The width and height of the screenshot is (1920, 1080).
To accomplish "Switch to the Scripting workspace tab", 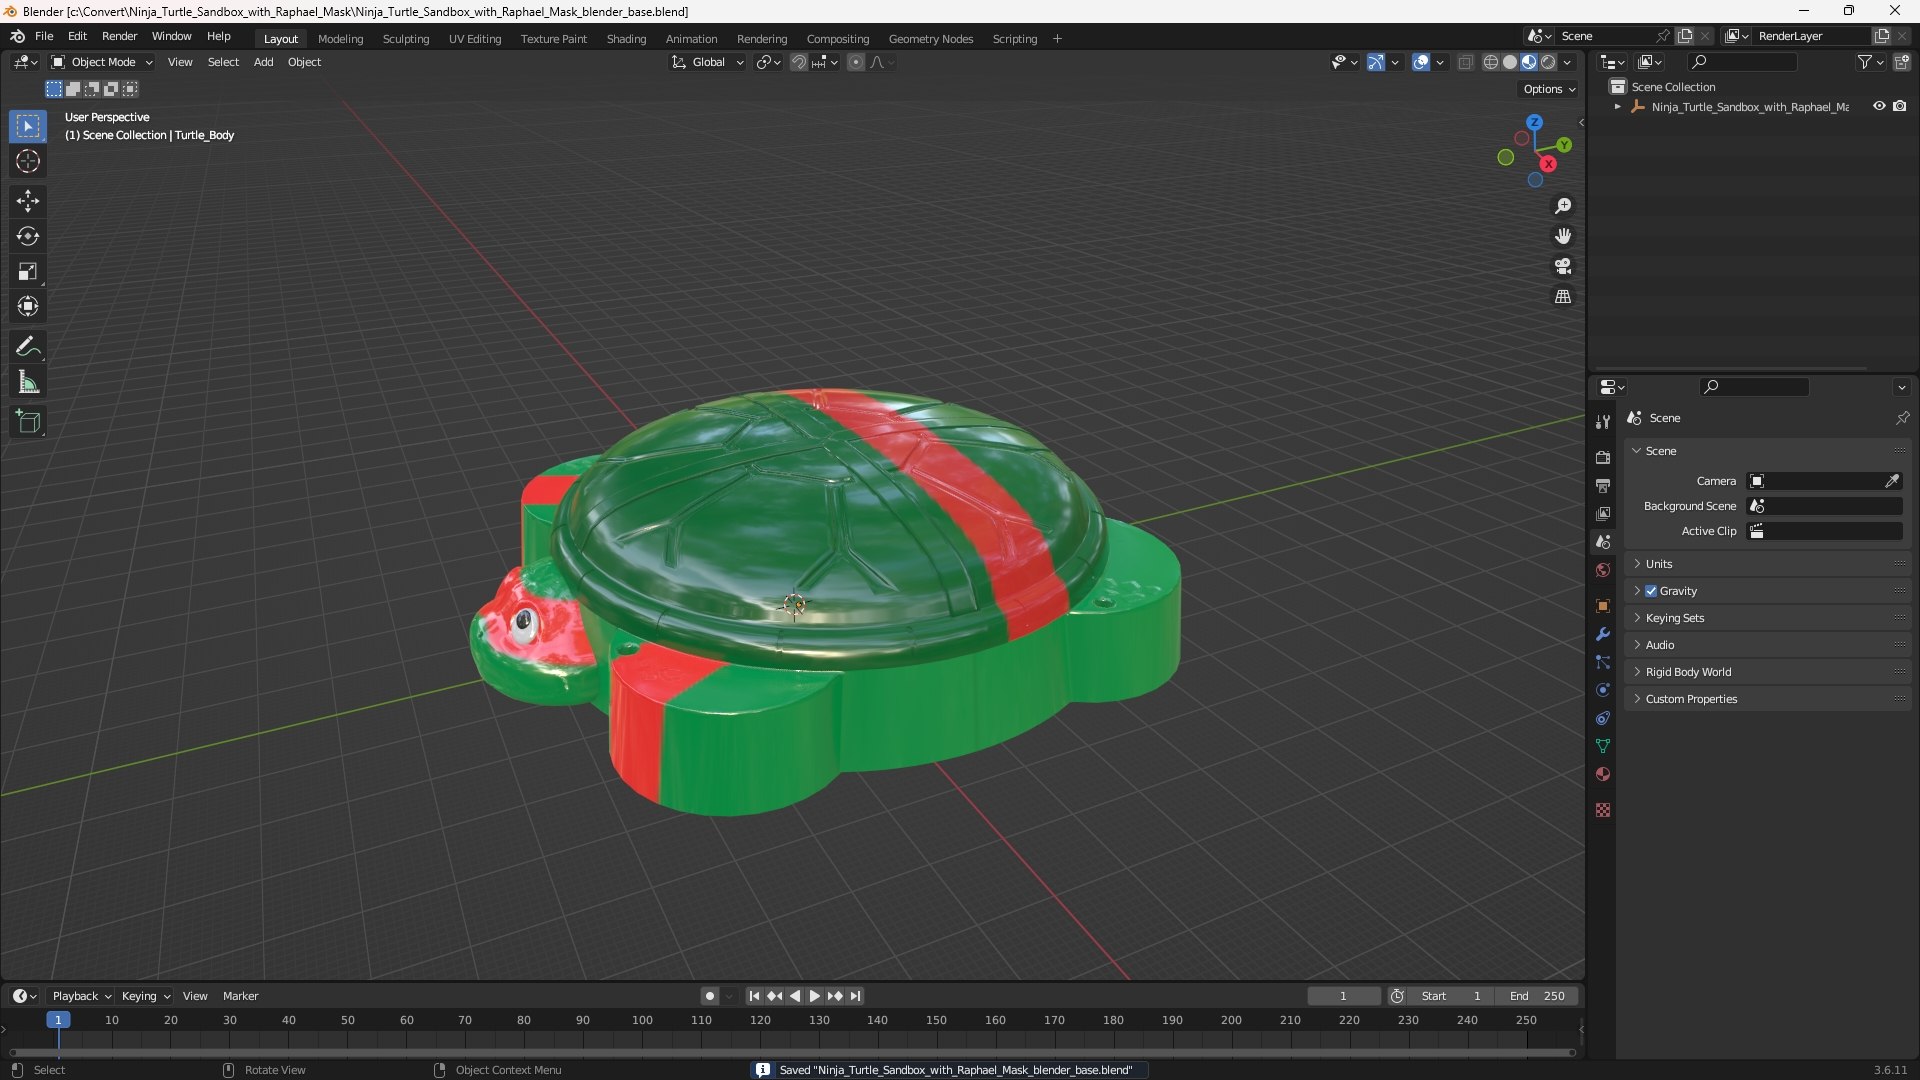I will pyautogui.click(x=1014, y=39).
